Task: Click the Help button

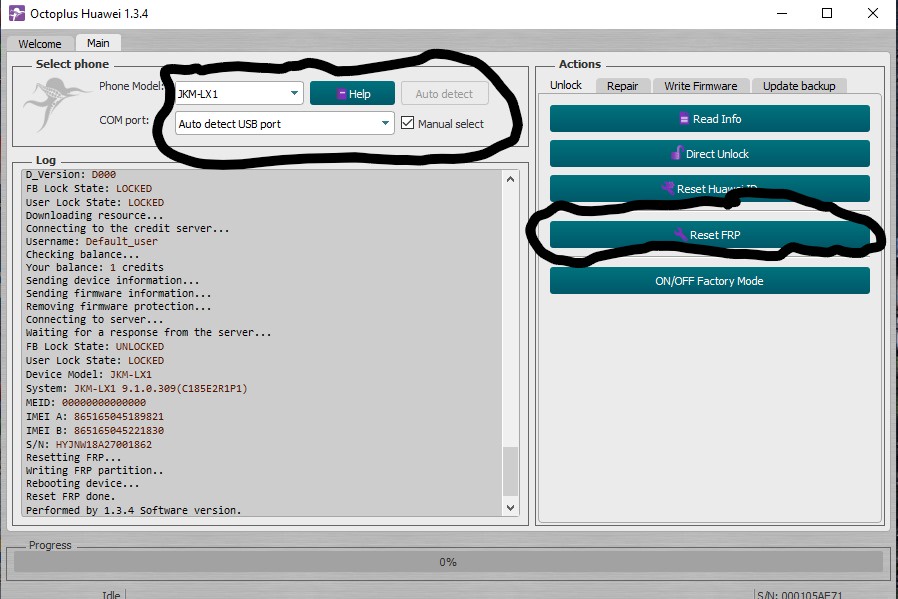Action: point(352,93)
